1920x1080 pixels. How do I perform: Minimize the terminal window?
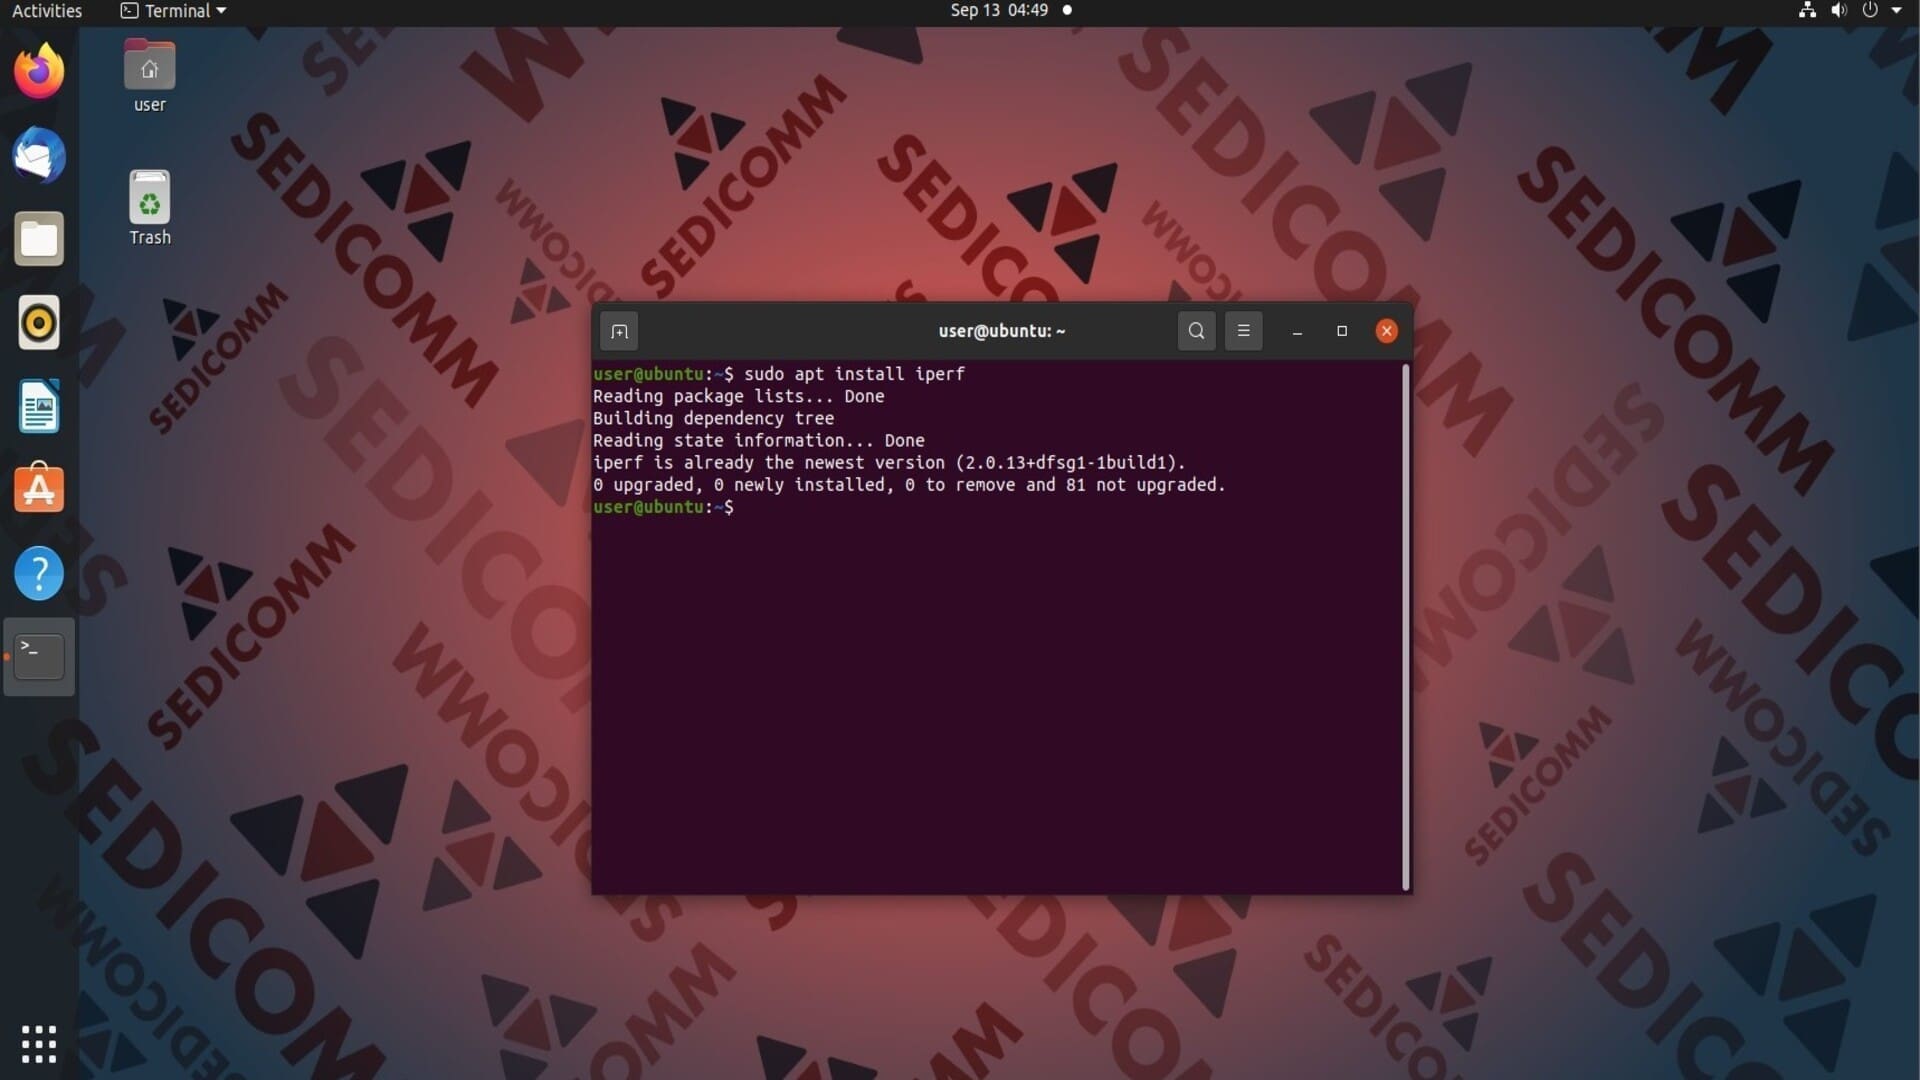[1297, 331]
